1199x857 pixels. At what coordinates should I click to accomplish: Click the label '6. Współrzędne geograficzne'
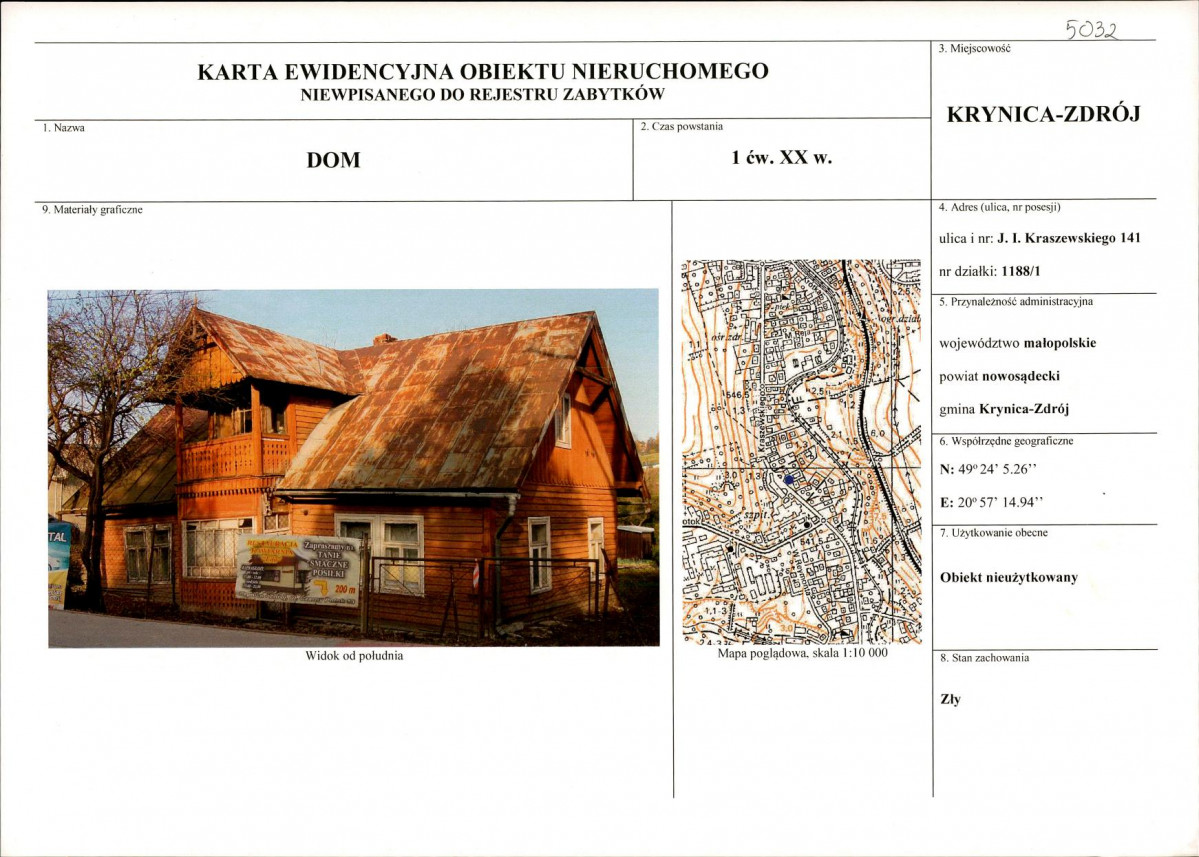pos(1006,441)
